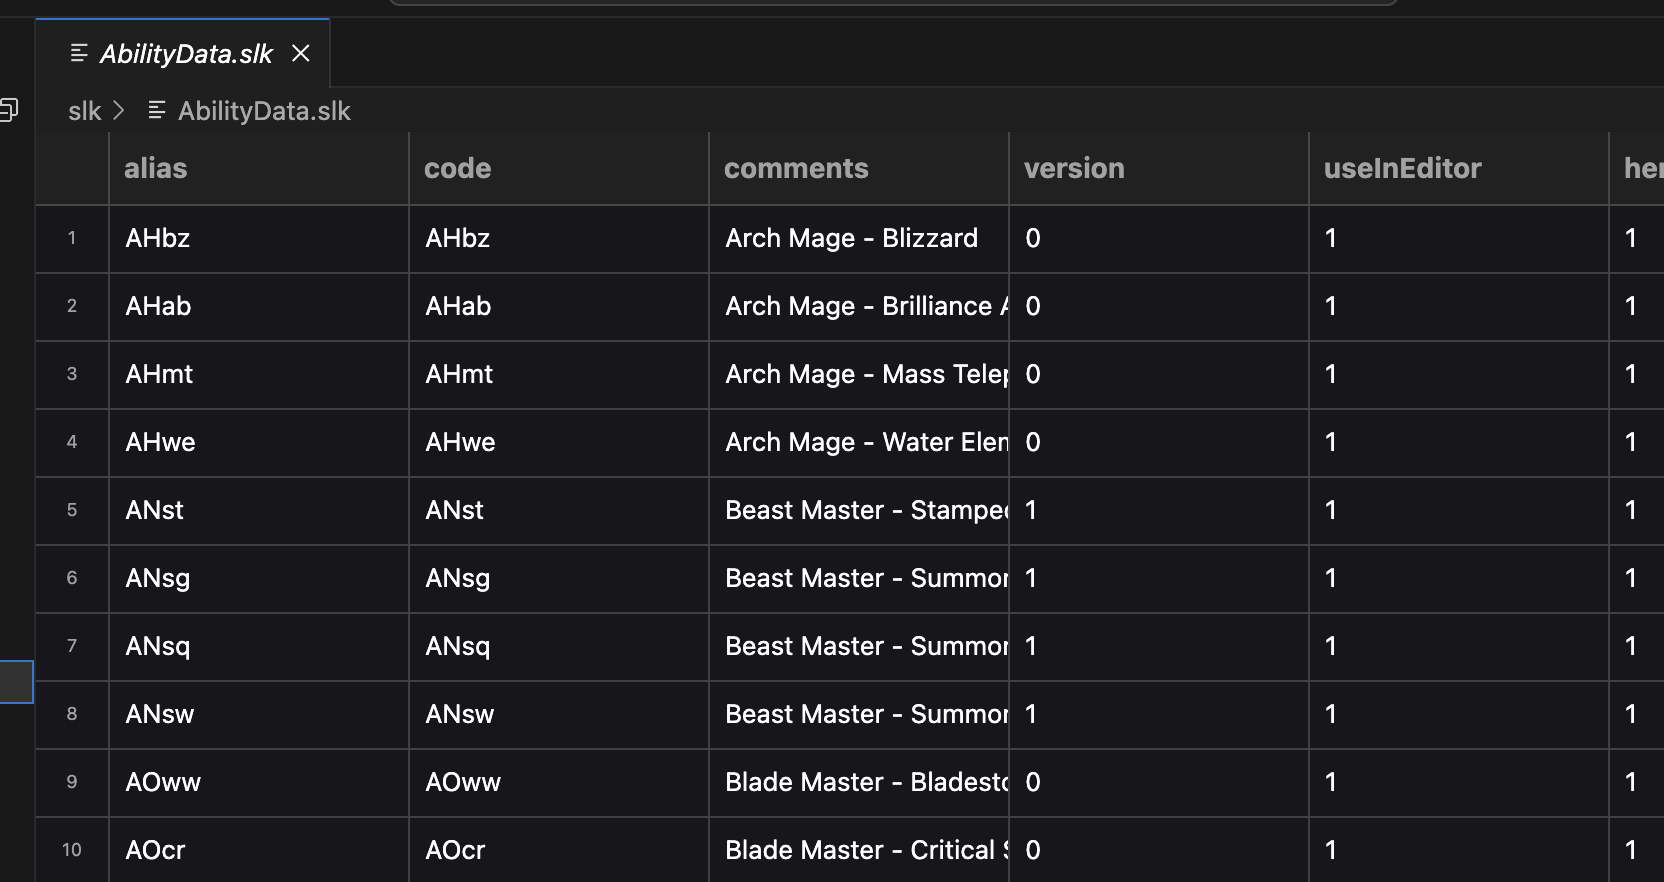1664x882 pixels.
Task: Select the comments column header
Action: tap(859, 168)
